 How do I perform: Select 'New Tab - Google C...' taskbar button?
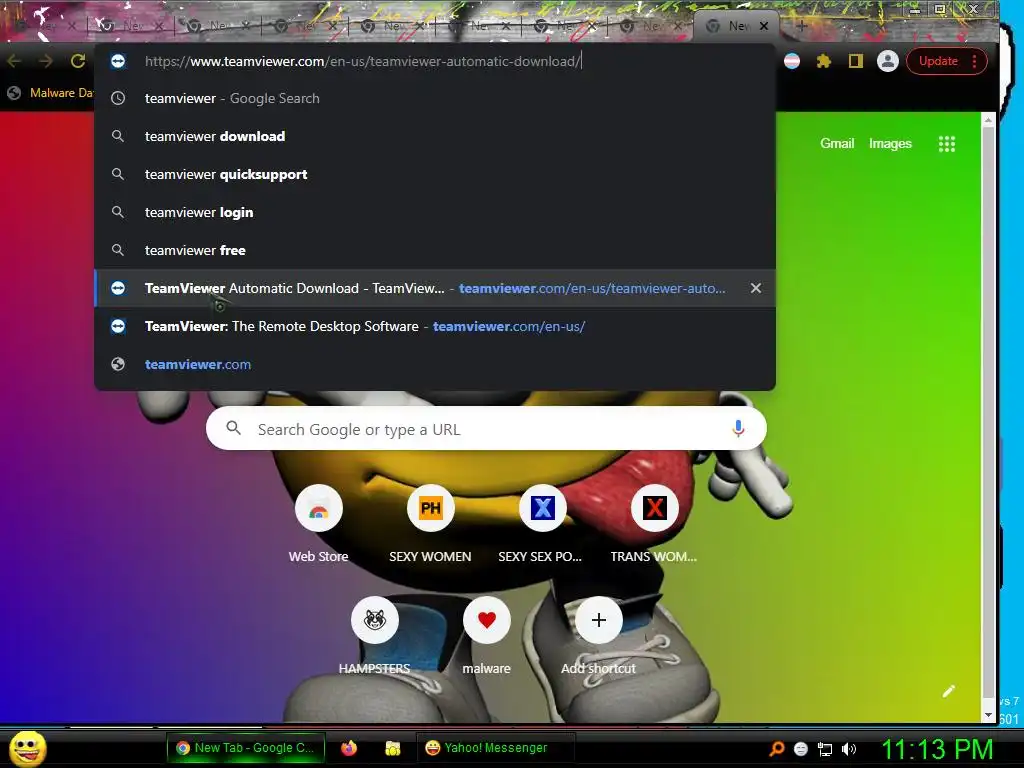pyautogui.click(x=246, y=748)
